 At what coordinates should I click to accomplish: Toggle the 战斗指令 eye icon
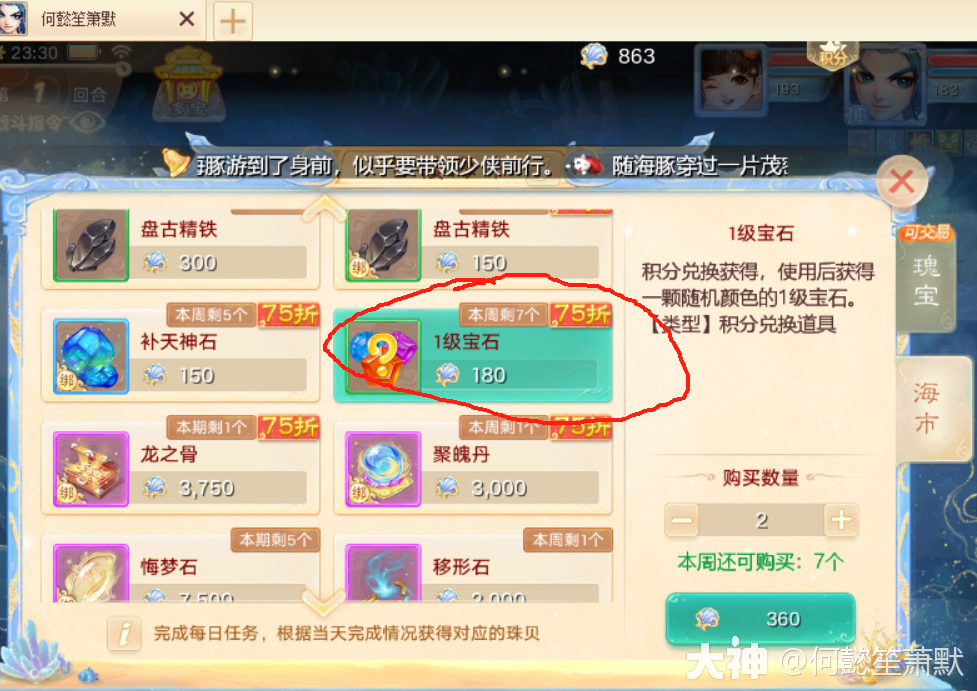click(87, 122)
